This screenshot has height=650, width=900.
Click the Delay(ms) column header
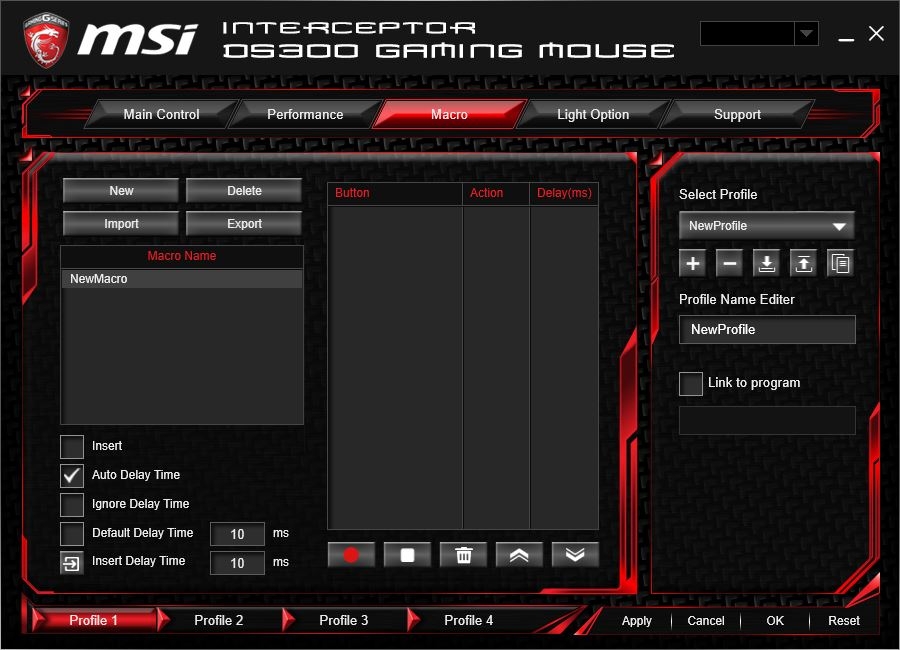[564, 194]
